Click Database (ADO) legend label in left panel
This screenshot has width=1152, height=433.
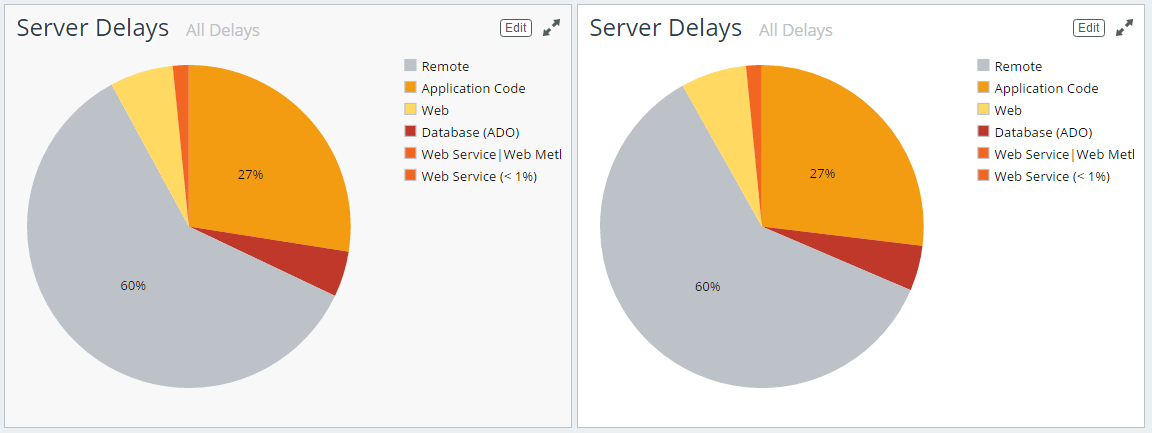470,132
